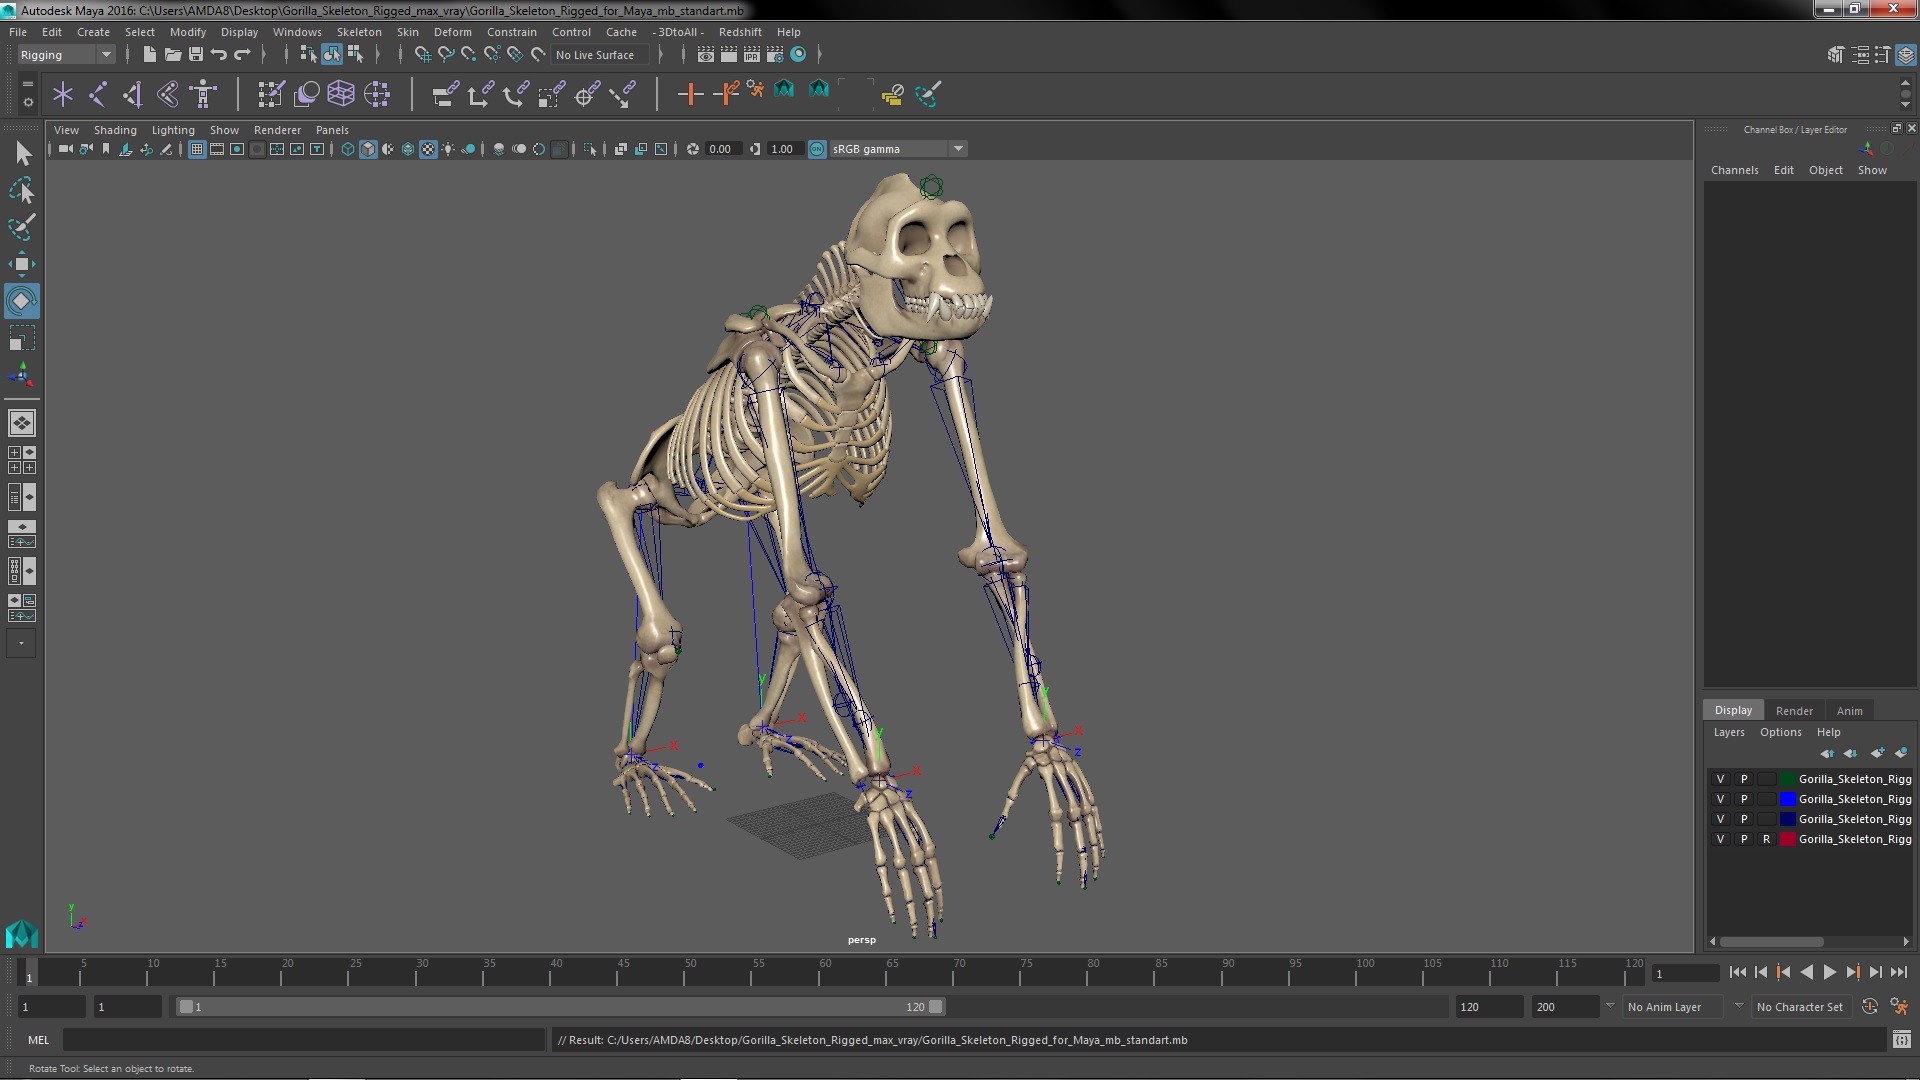Toggle grid display icon in panel toolbar
The width and height of the screenshot is (1920, 1080).
point(197,149)
